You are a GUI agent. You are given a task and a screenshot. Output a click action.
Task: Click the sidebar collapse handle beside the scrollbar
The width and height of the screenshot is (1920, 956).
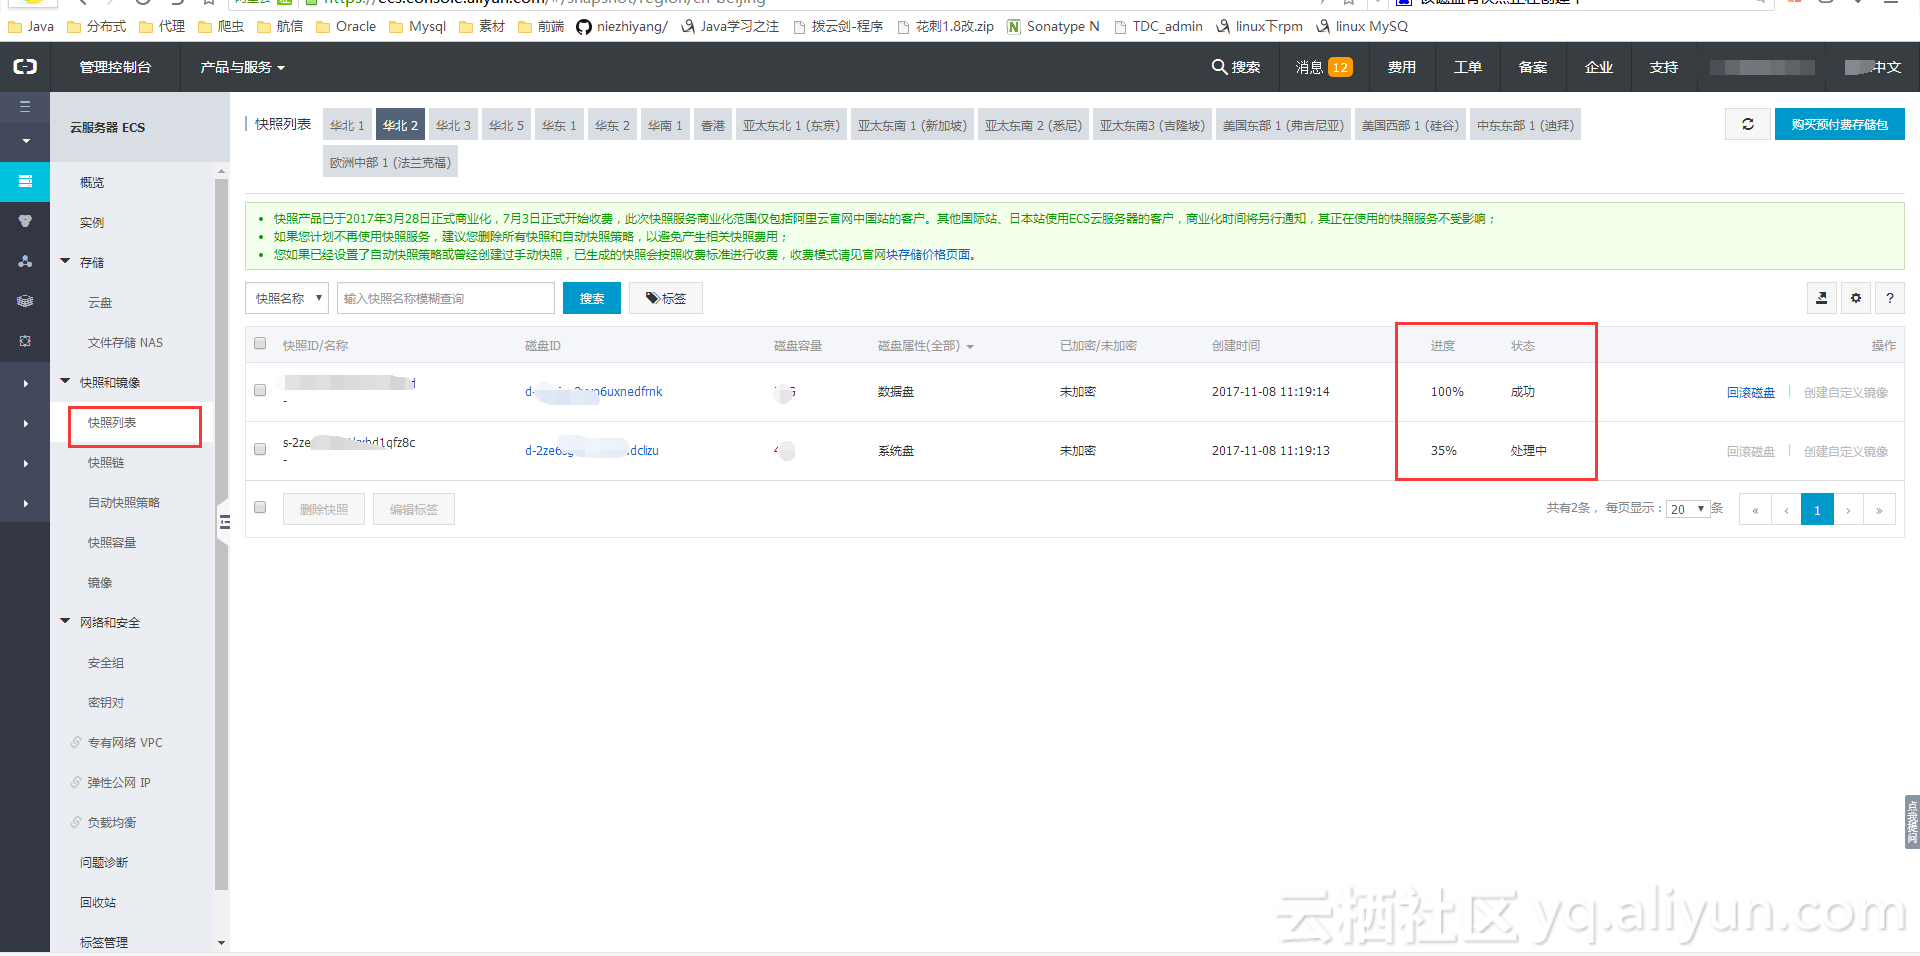pyautogui.click(x=224, y=522)
